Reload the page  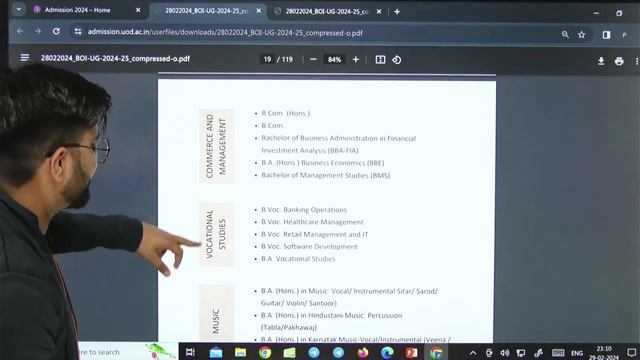[56, 31]
